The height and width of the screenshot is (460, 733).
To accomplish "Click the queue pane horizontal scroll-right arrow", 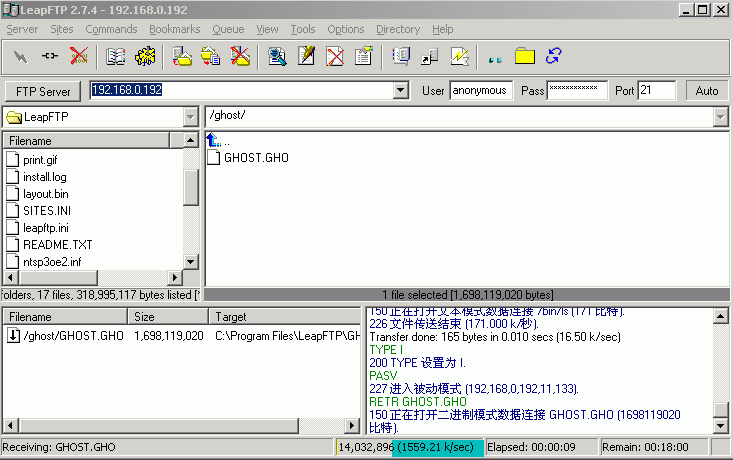I will point(352,425).
